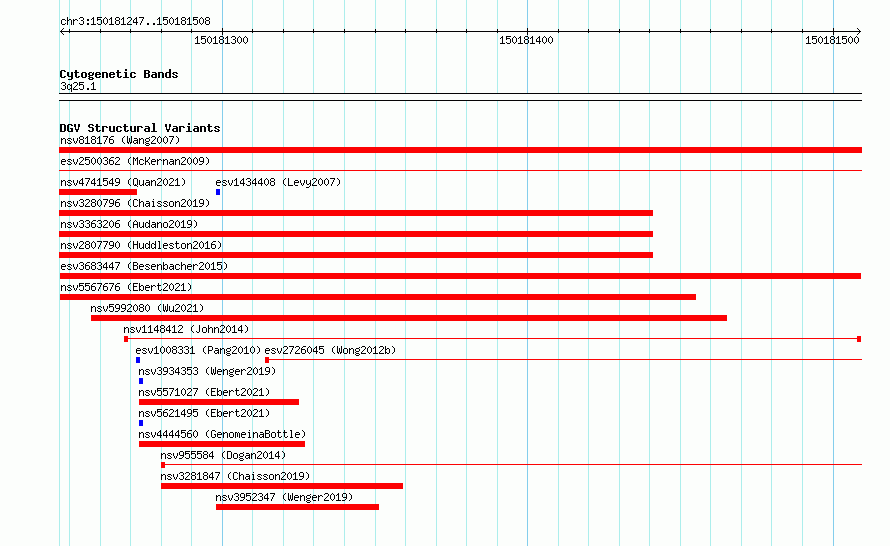Click the left arrow end of ruler
The width and height of the screenshot is (890, 546).
(x=63, y=31)
